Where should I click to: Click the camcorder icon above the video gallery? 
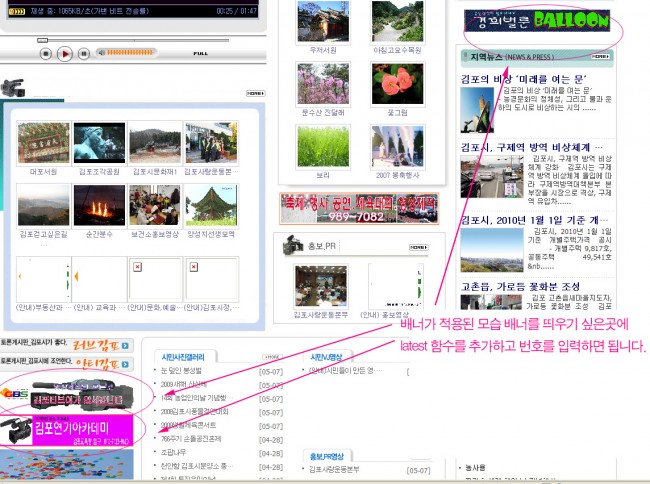click(12, 87)
